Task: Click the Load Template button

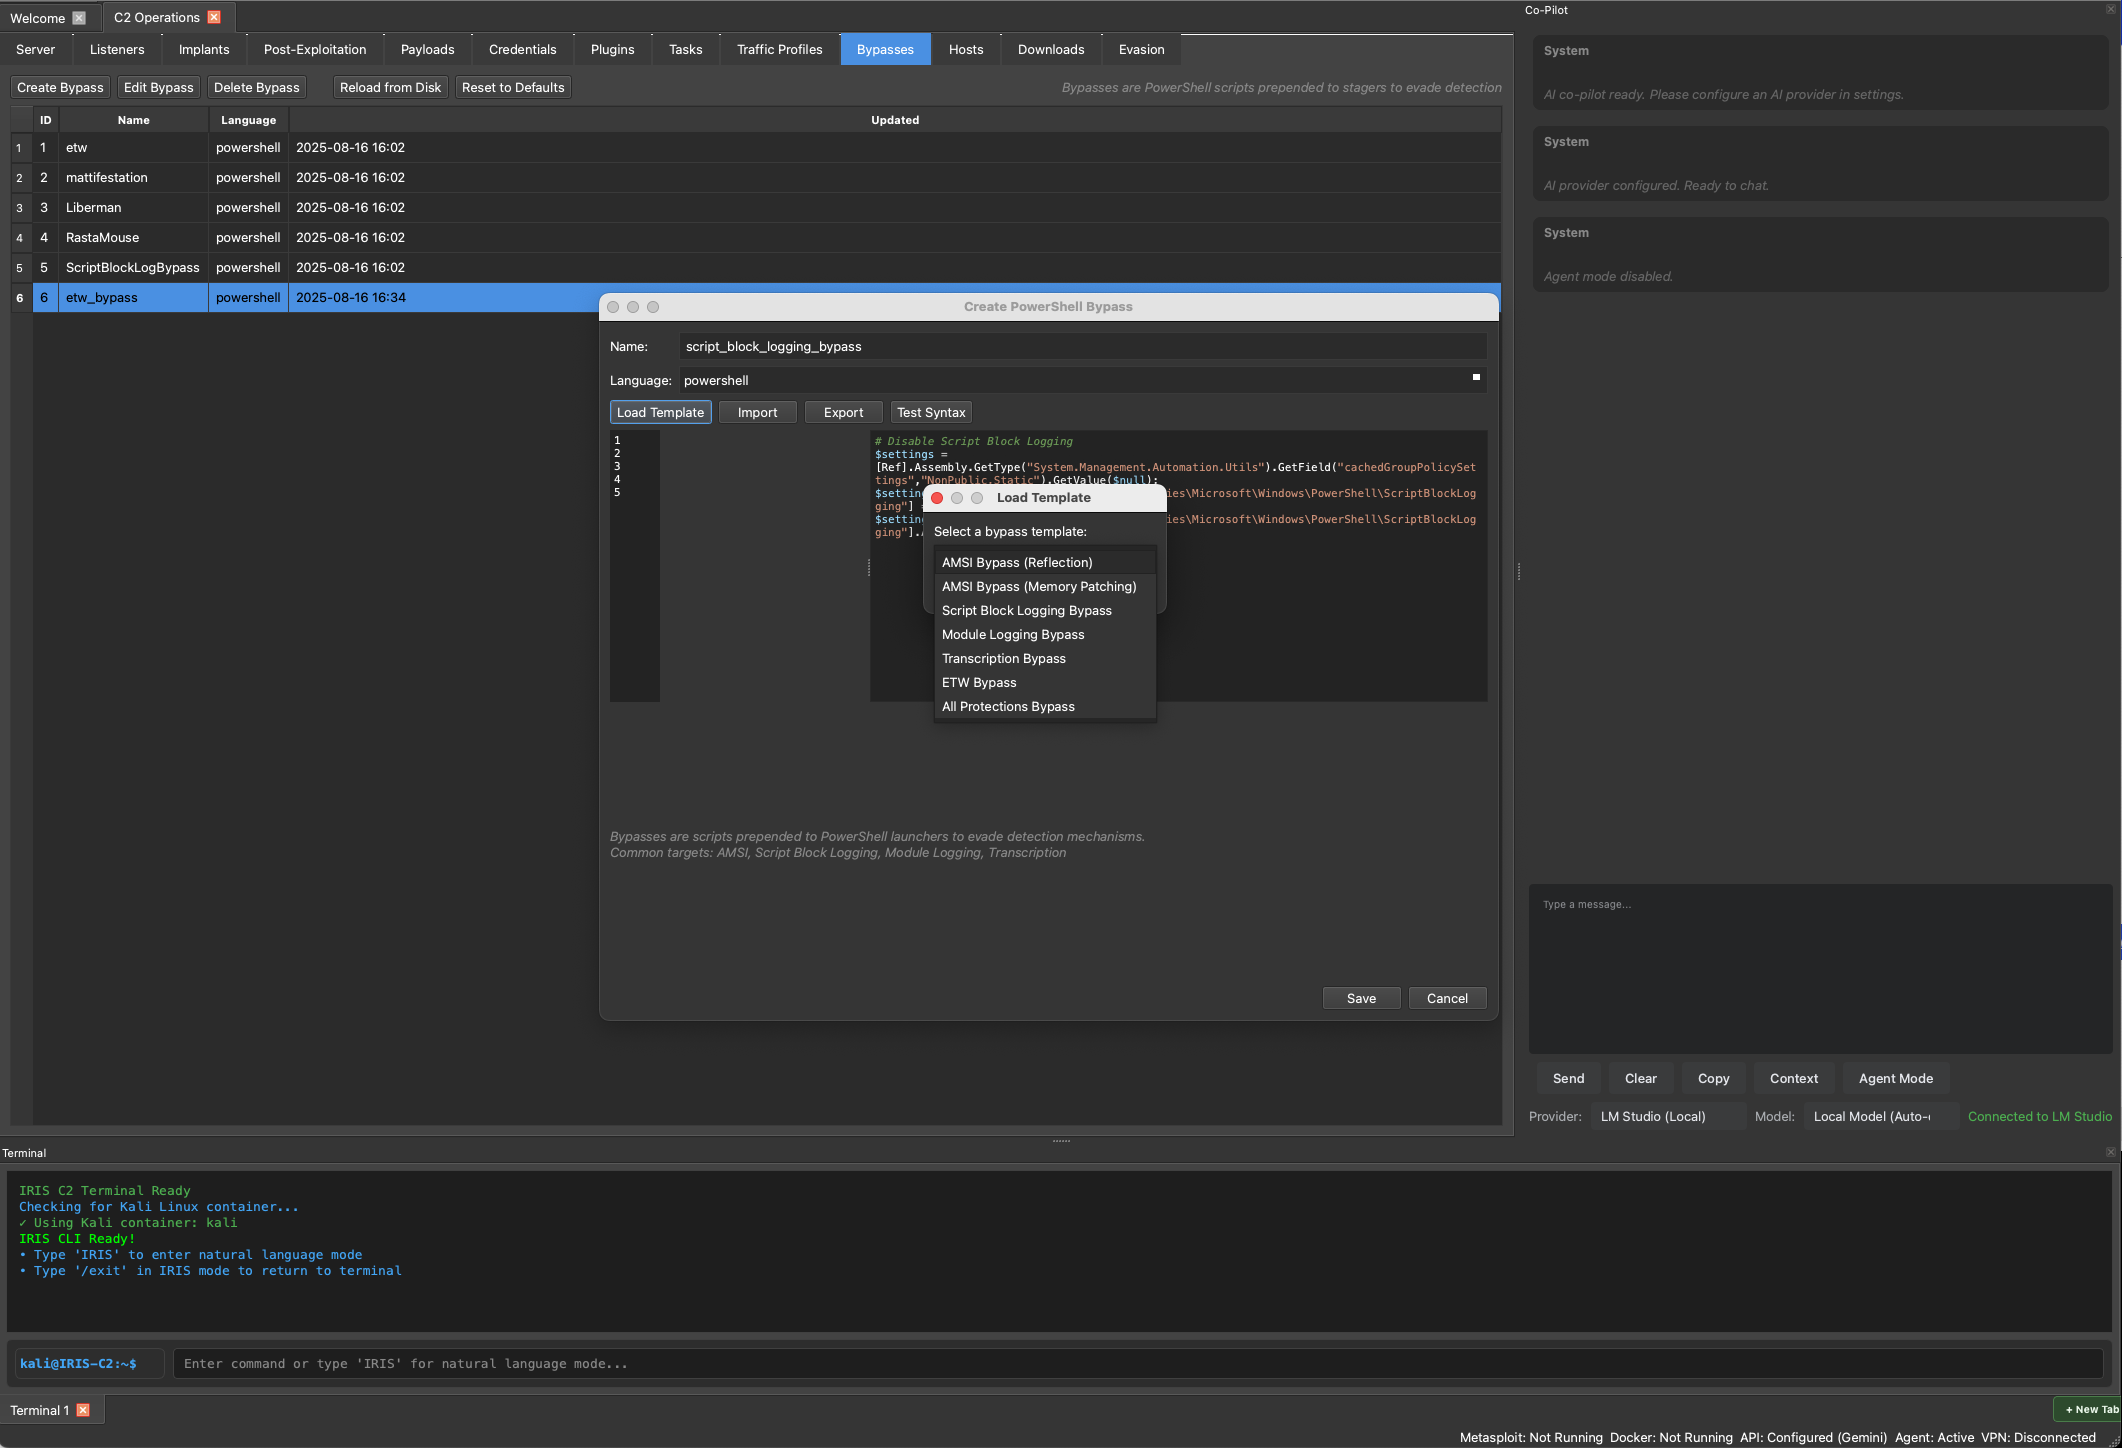Action: pos(660,412)
